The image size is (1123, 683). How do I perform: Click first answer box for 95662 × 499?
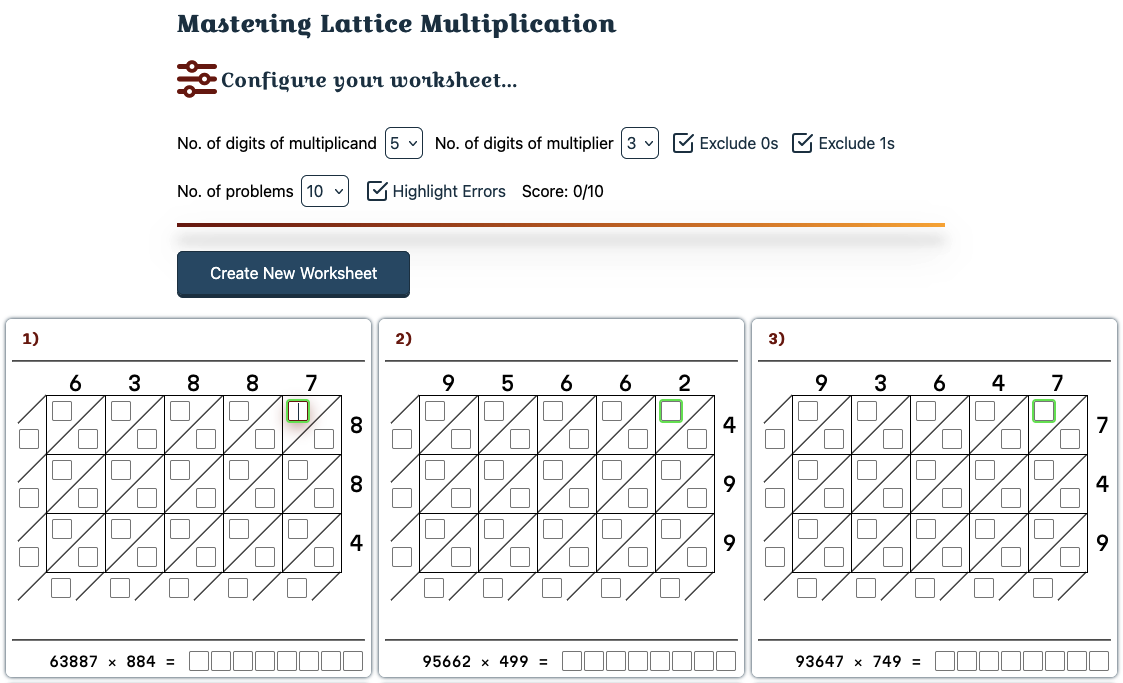pyautogui.click(x=572, y=661)
